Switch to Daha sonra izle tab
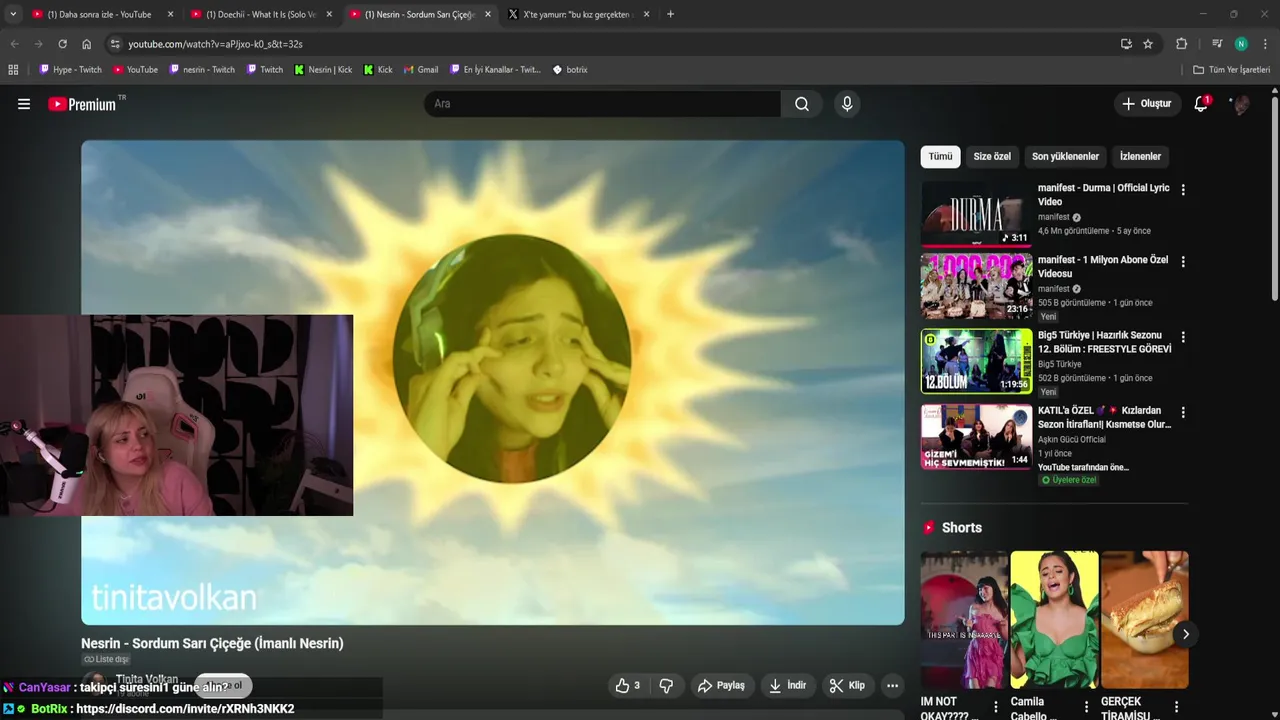 pos(100,14)
